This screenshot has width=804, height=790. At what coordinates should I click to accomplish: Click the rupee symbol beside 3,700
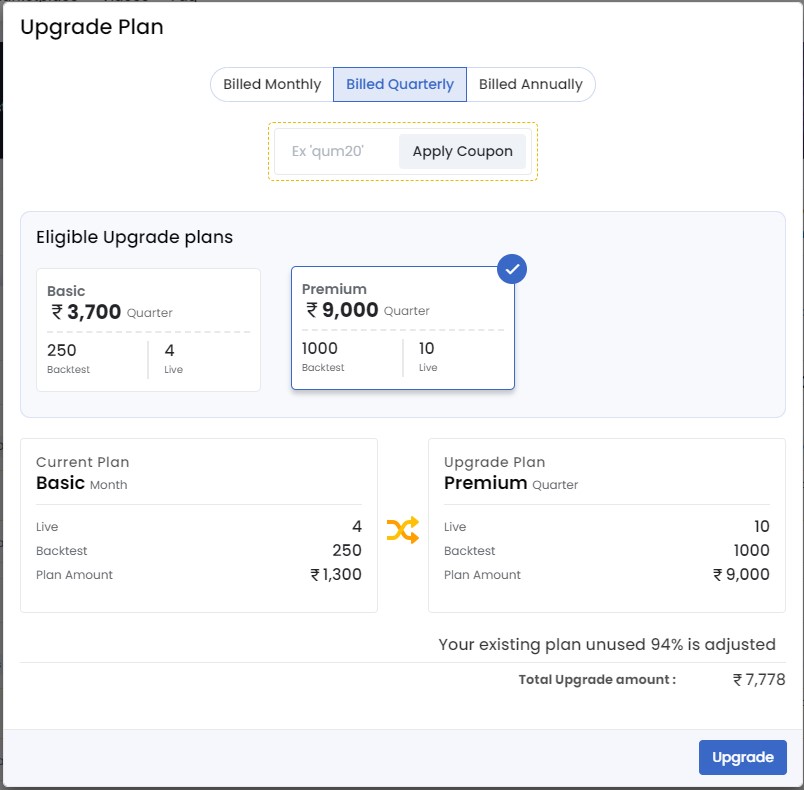click(x=58, y=312)
